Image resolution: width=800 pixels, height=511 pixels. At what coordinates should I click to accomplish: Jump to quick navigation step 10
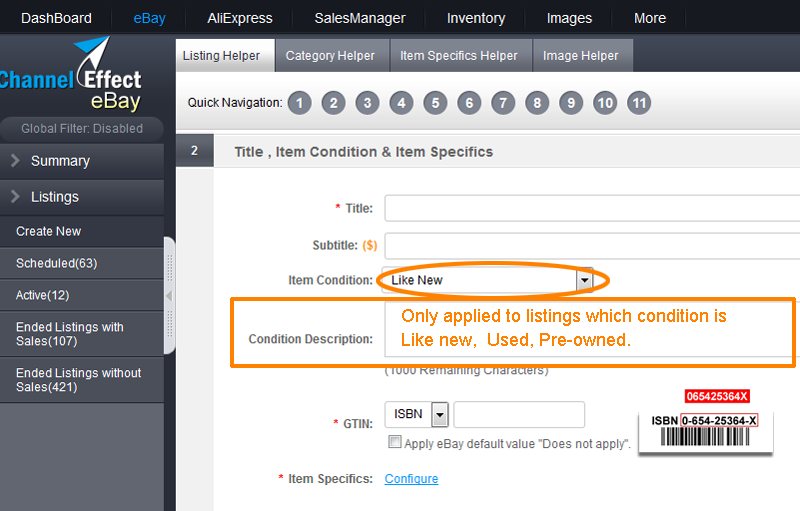tap(605, 103)
